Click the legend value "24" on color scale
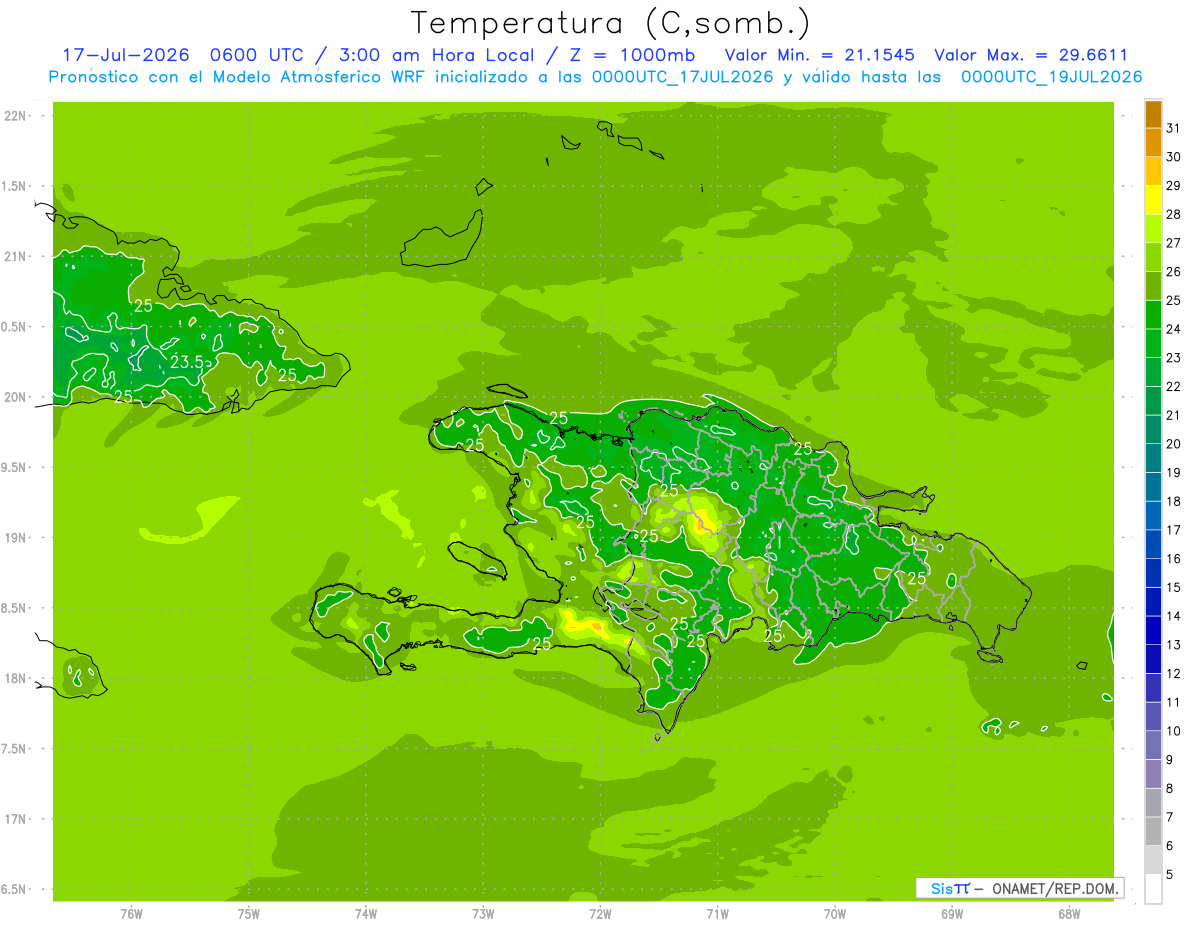This screenshot has width=1200, height=927. [1173, 329]
